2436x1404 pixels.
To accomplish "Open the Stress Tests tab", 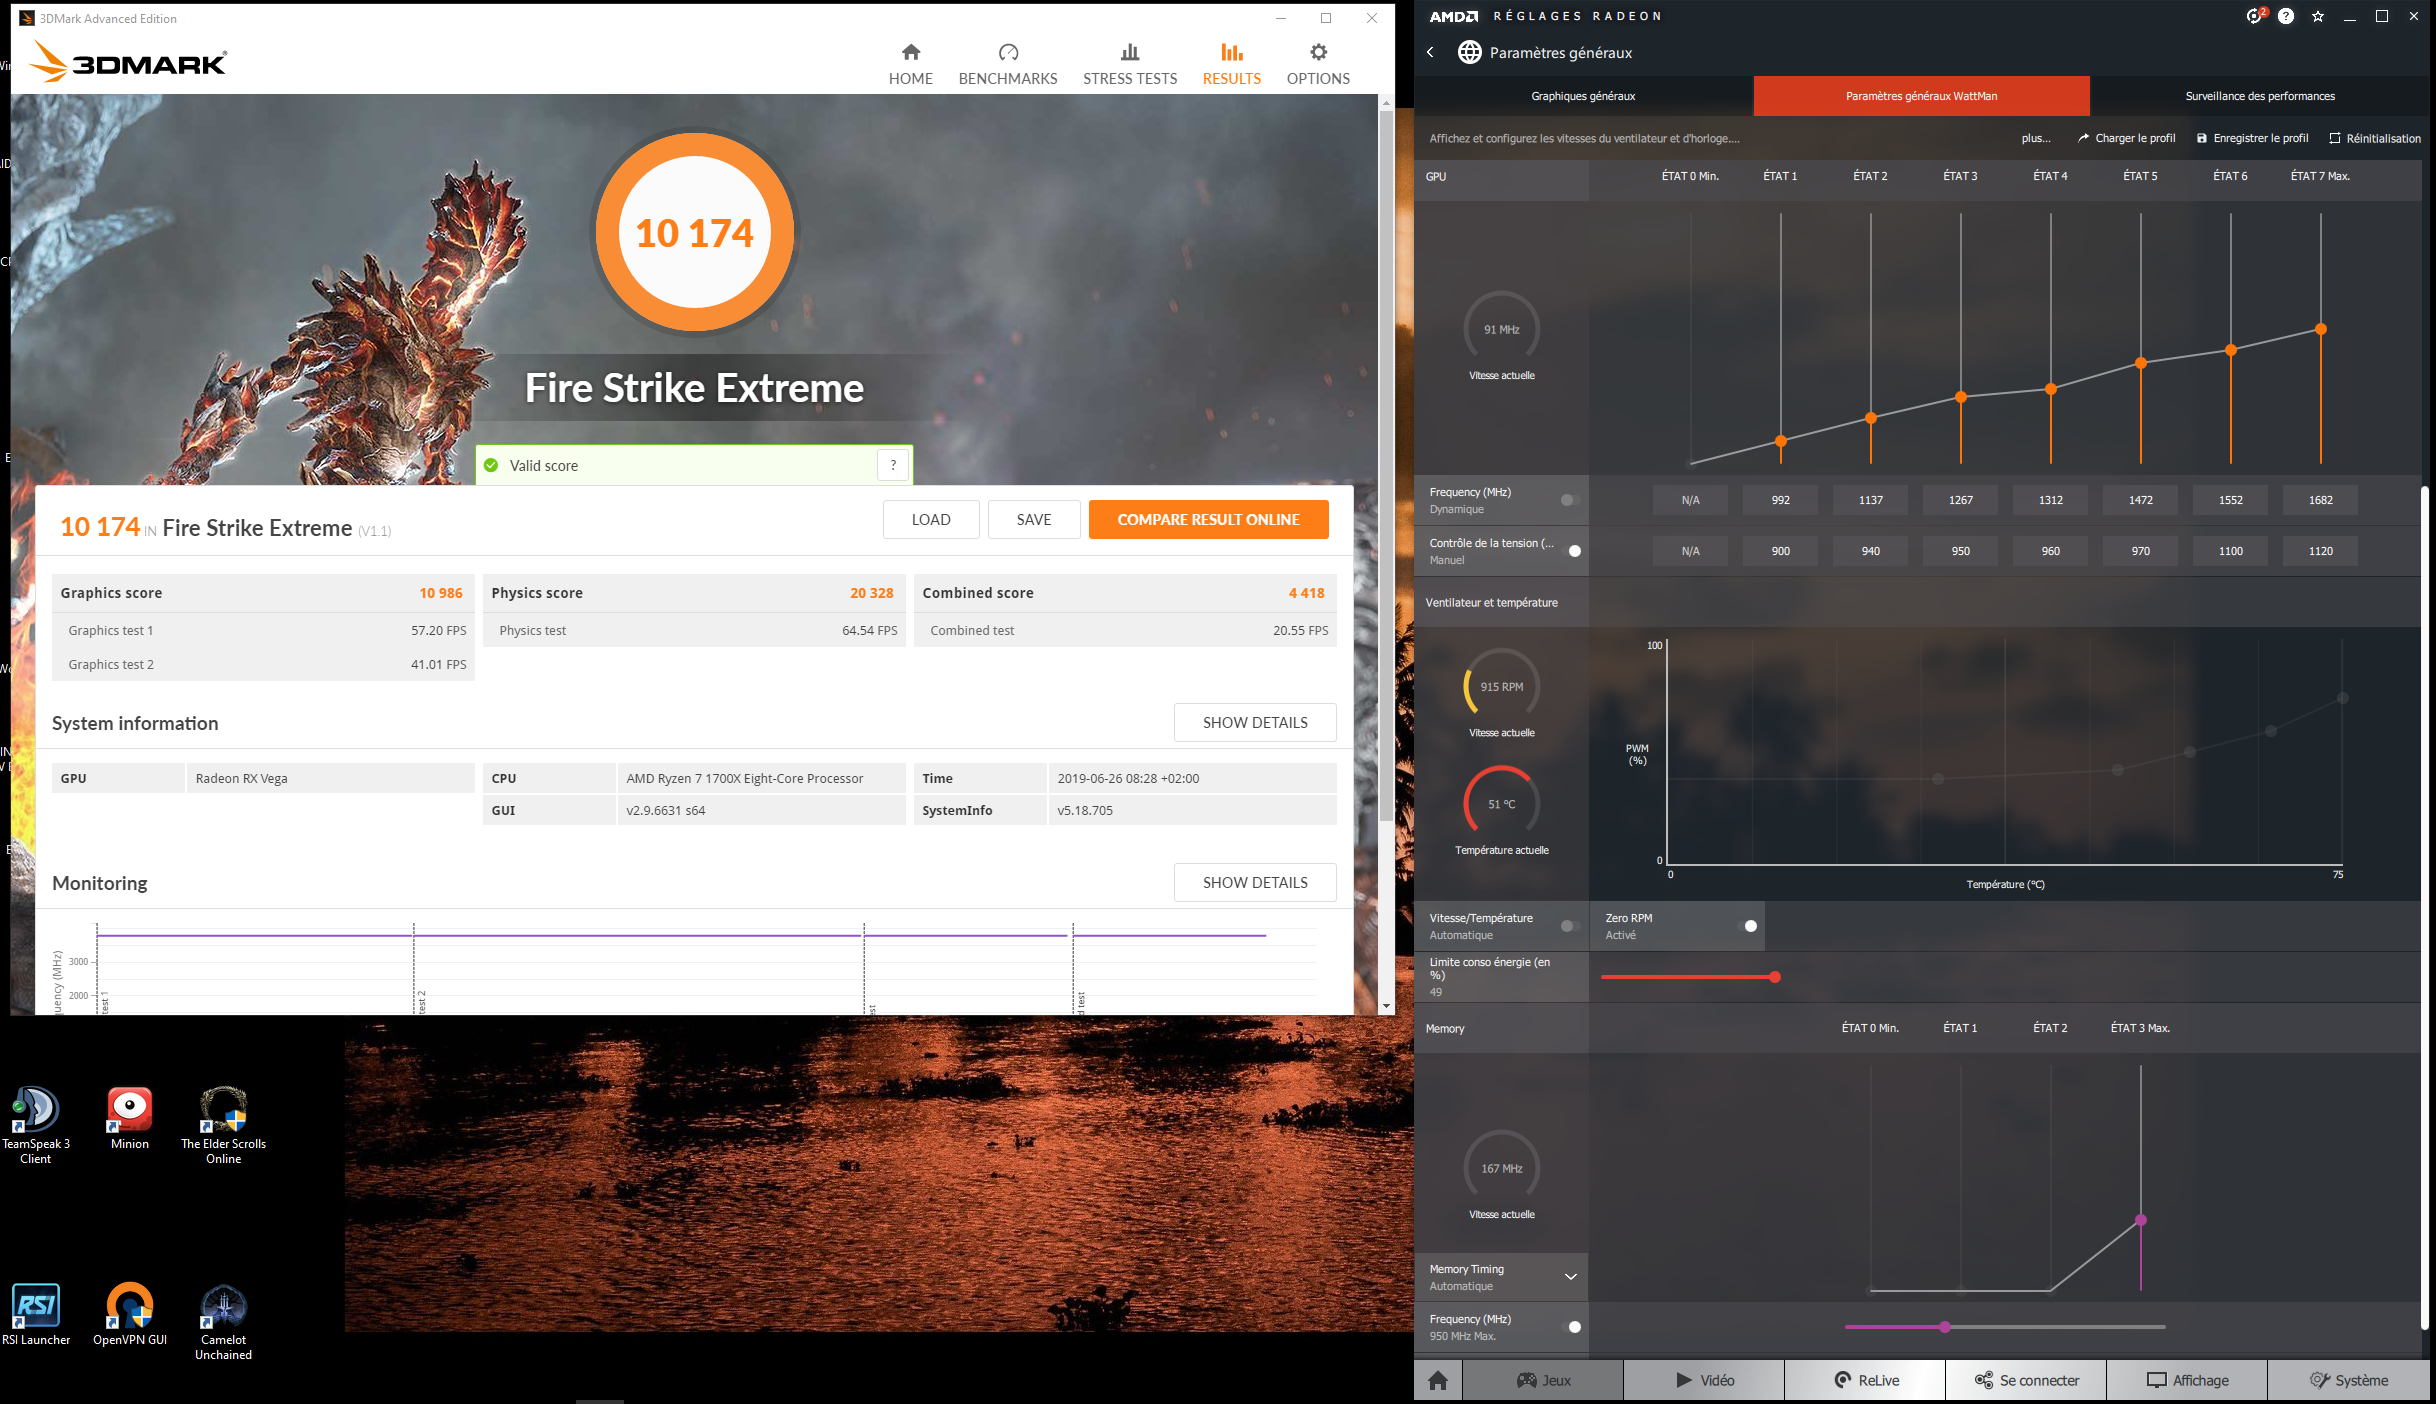I will pyautogui.click(x=1129, y=64).
